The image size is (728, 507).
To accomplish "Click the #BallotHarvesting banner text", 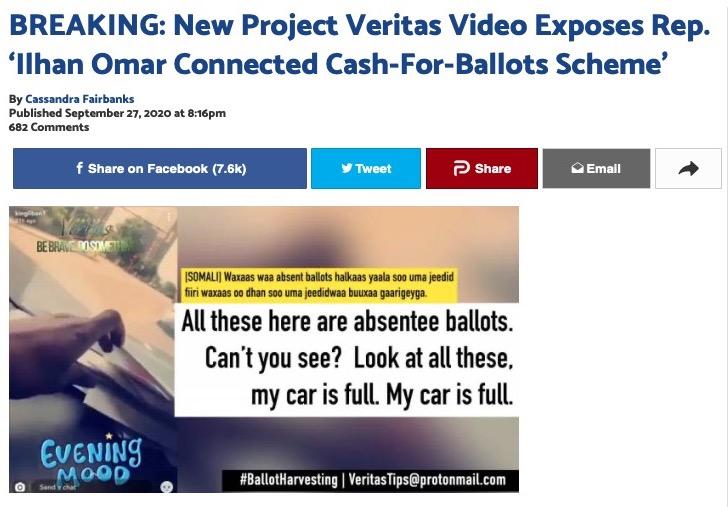I will point(370,480).
